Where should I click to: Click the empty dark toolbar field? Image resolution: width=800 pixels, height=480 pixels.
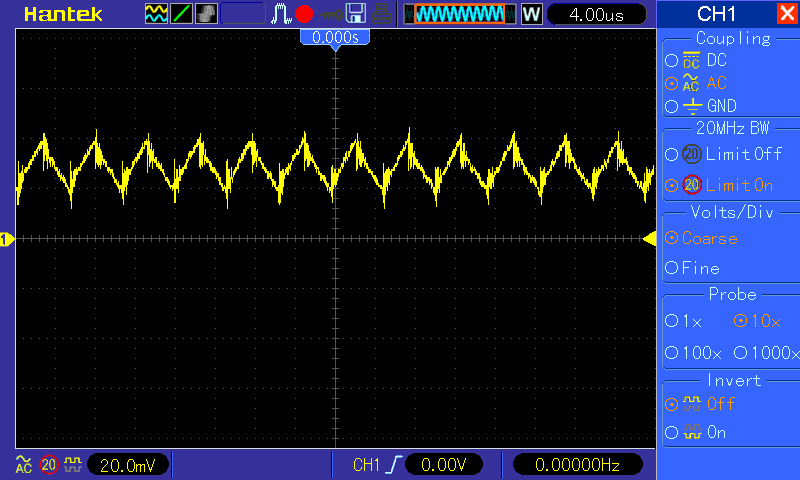point(243,14)
